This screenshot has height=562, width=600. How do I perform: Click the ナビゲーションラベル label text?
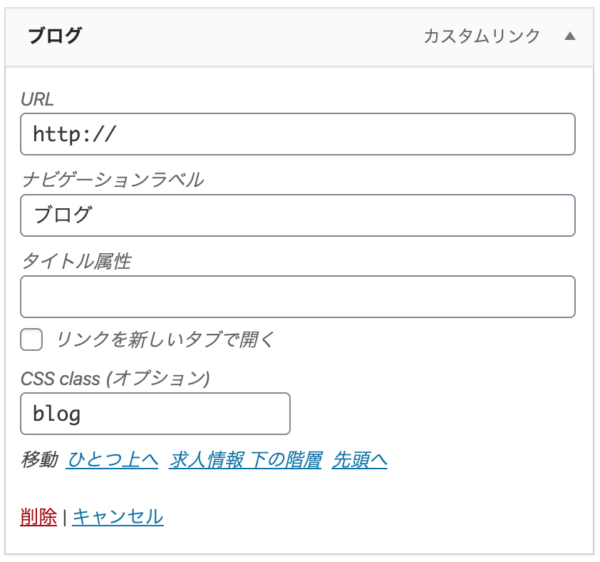[112, 180]
